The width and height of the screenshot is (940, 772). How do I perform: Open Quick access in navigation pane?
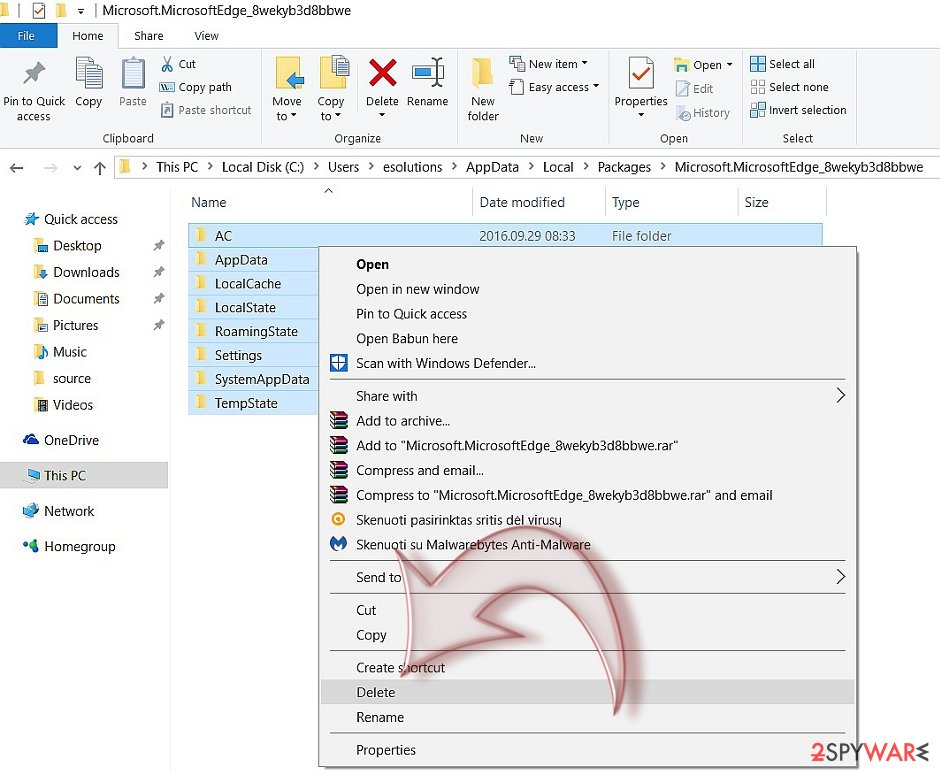click(70, 219)
